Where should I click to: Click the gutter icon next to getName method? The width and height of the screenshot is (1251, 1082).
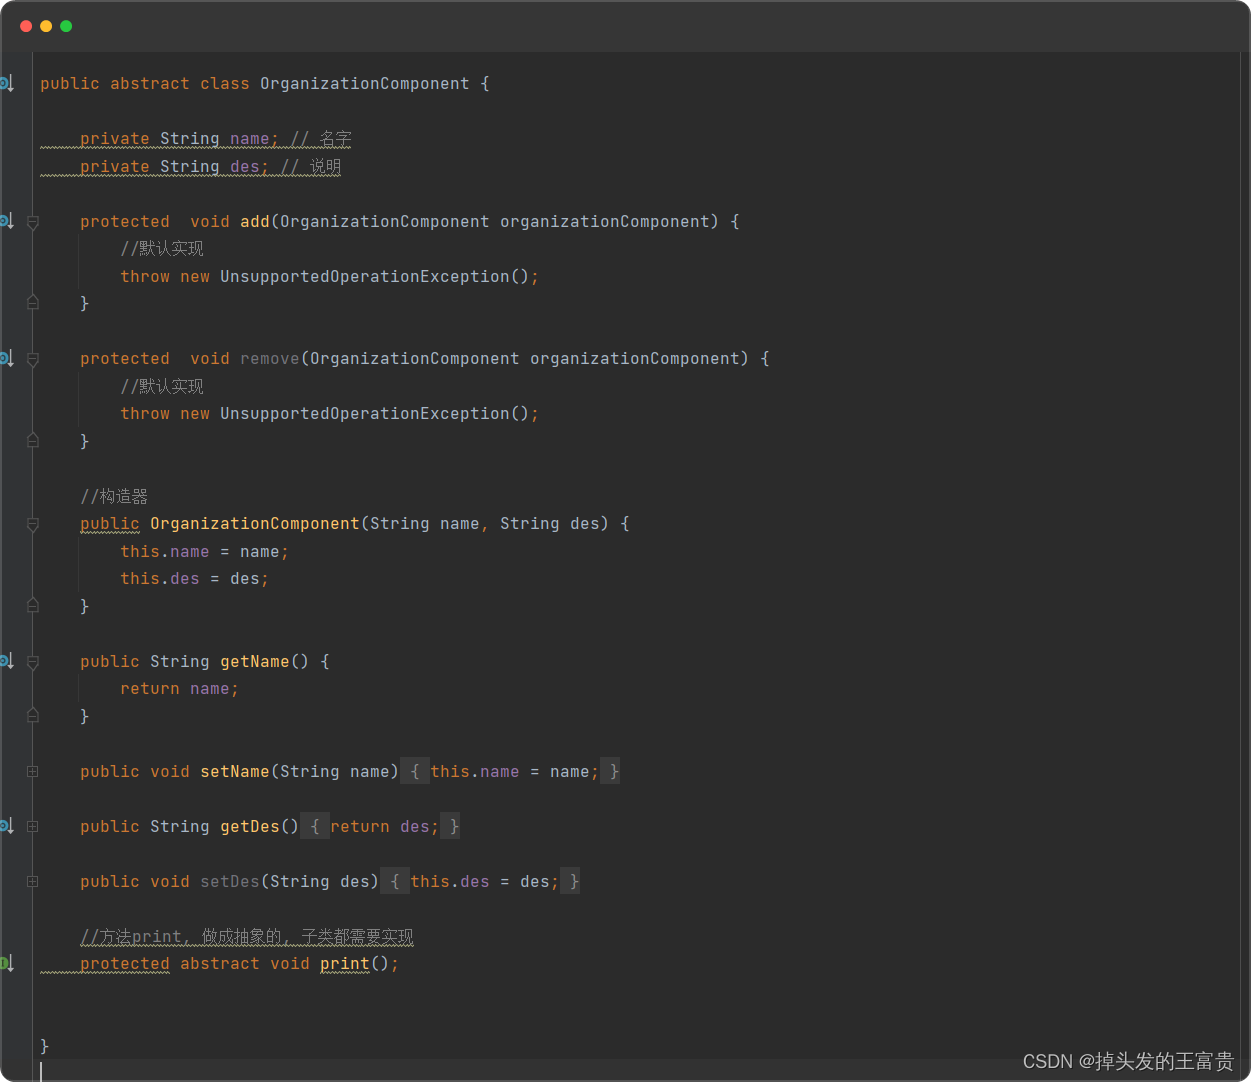(7, 661)
